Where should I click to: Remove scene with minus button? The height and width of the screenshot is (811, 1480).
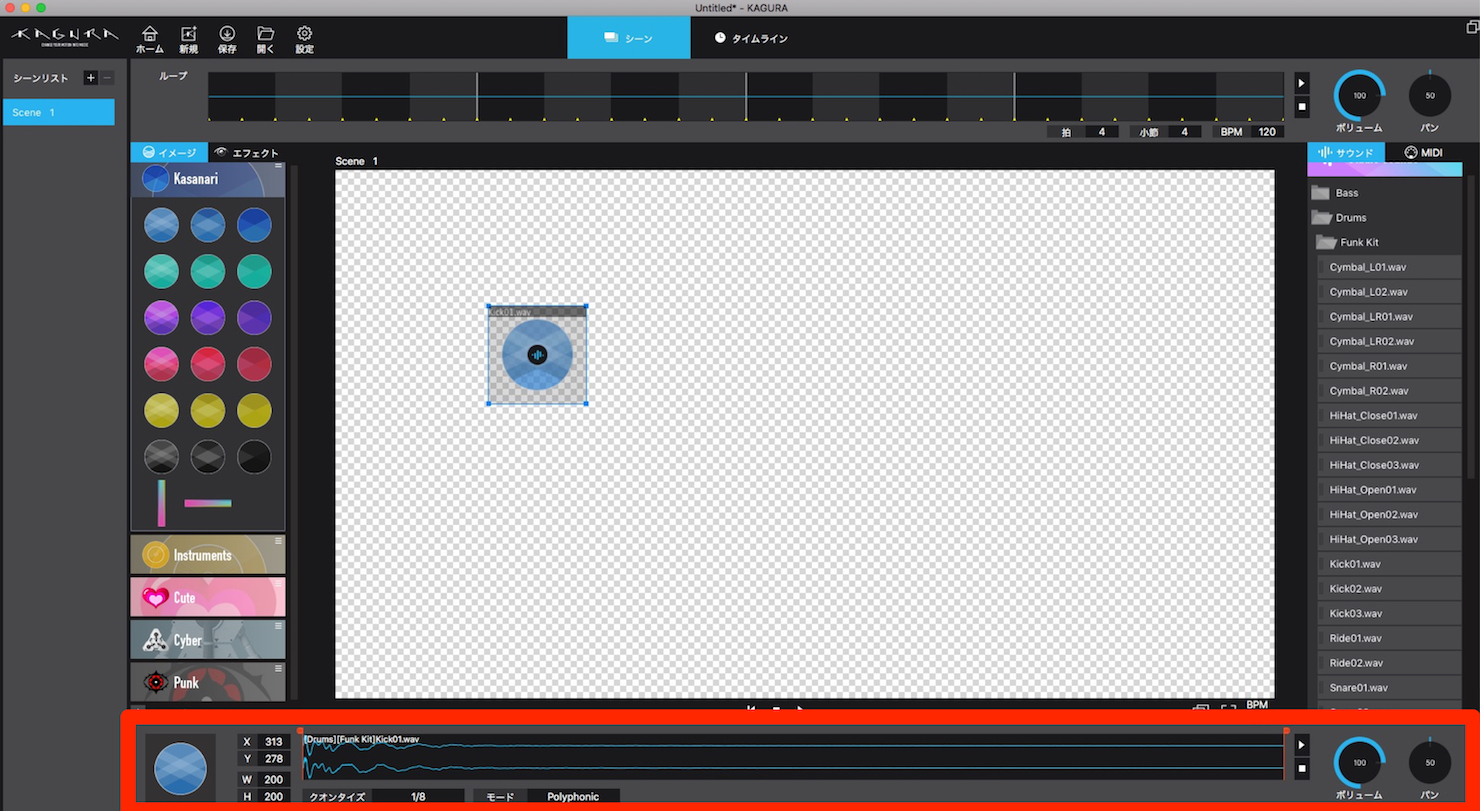[107, 78]
